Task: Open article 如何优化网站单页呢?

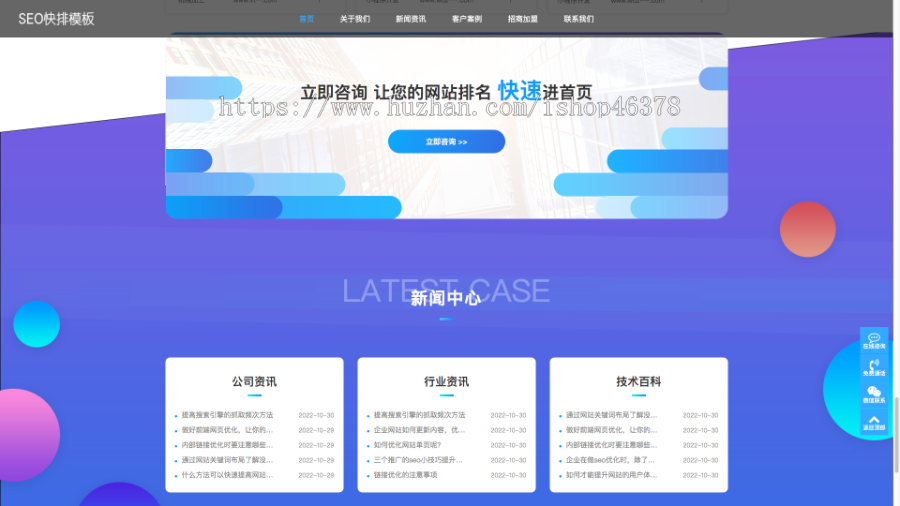Action: coord(407,445)
